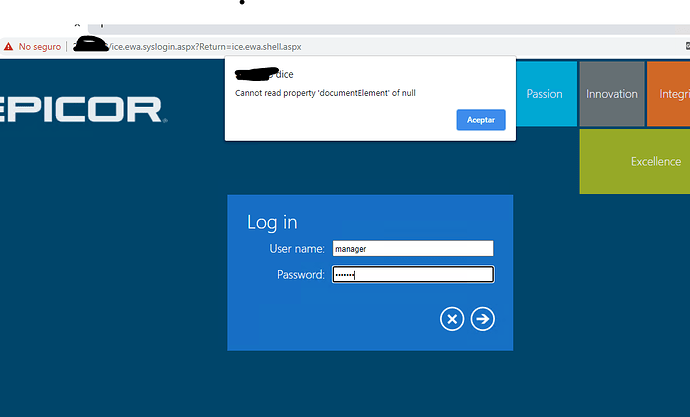Click the red warning triangle in the address bar
The width and height of the screenshot is (690, 417).
[x=8, y=46]
